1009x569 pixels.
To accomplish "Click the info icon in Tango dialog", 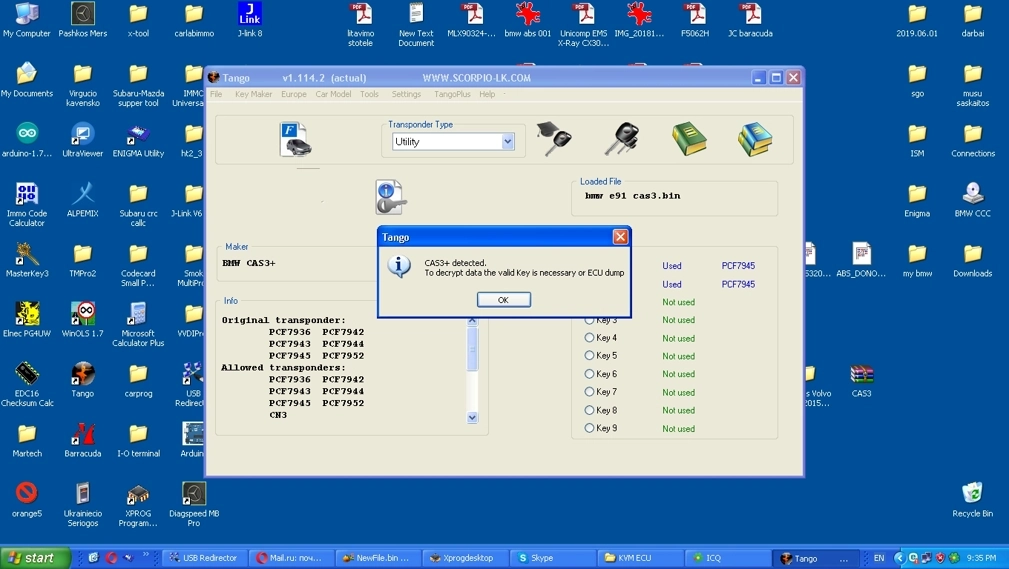I will [x=400, y=265].
